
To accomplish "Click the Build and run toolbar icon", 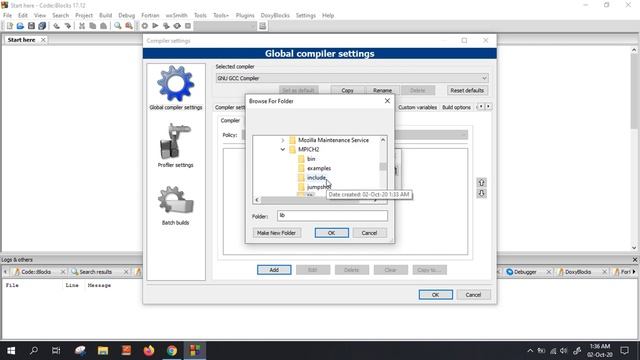I will [166, 26].
